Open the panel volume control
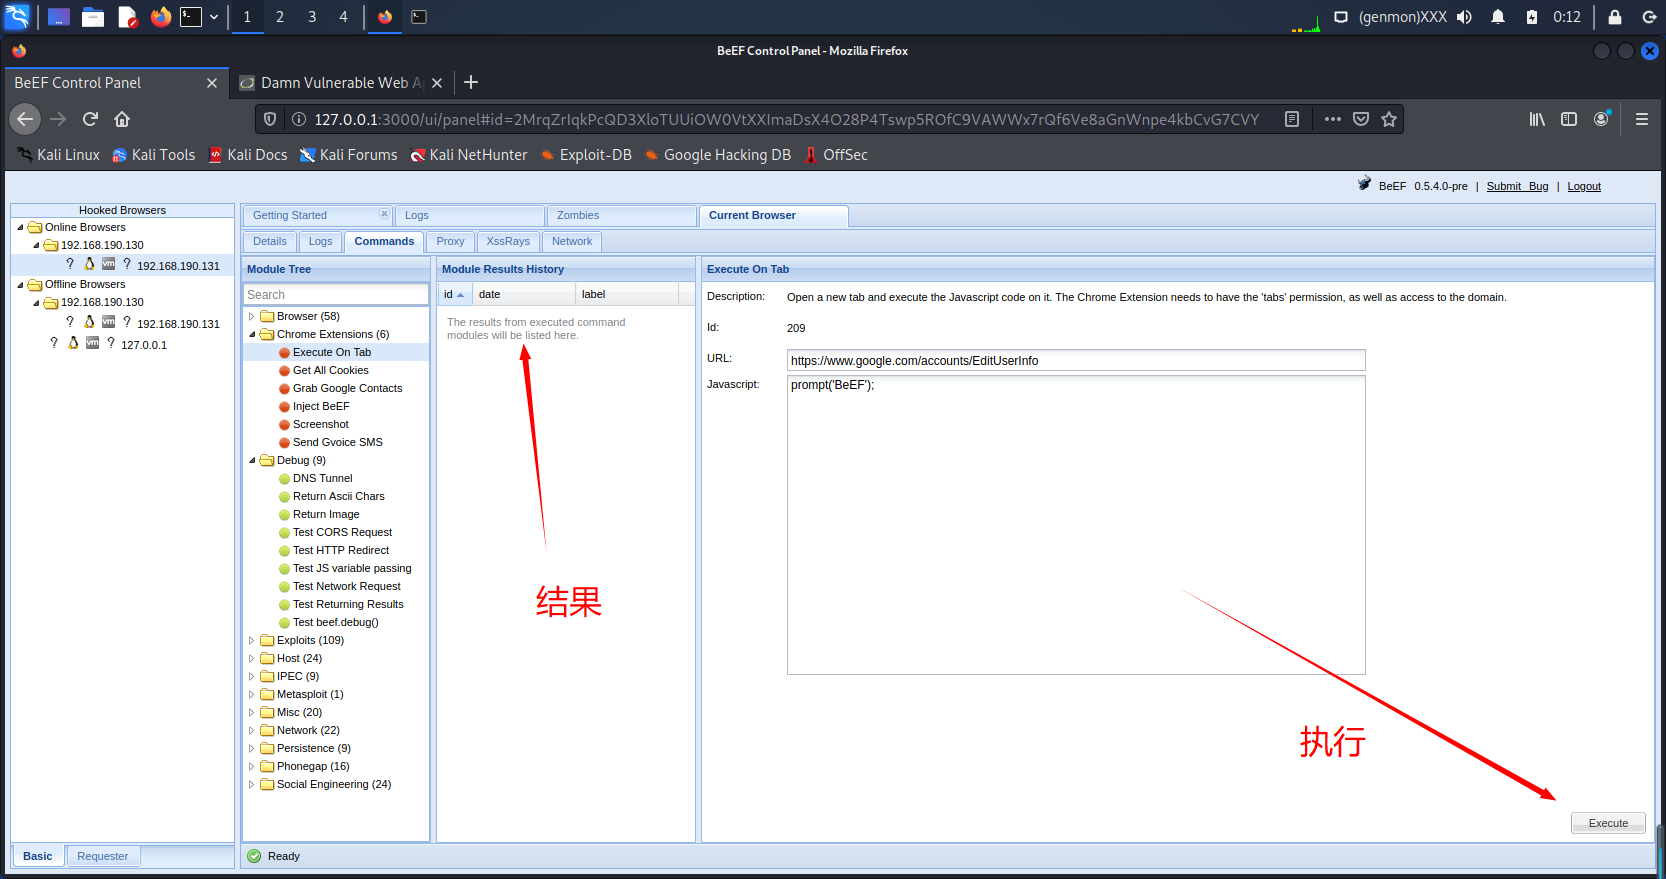 [x=1465, y=17]
